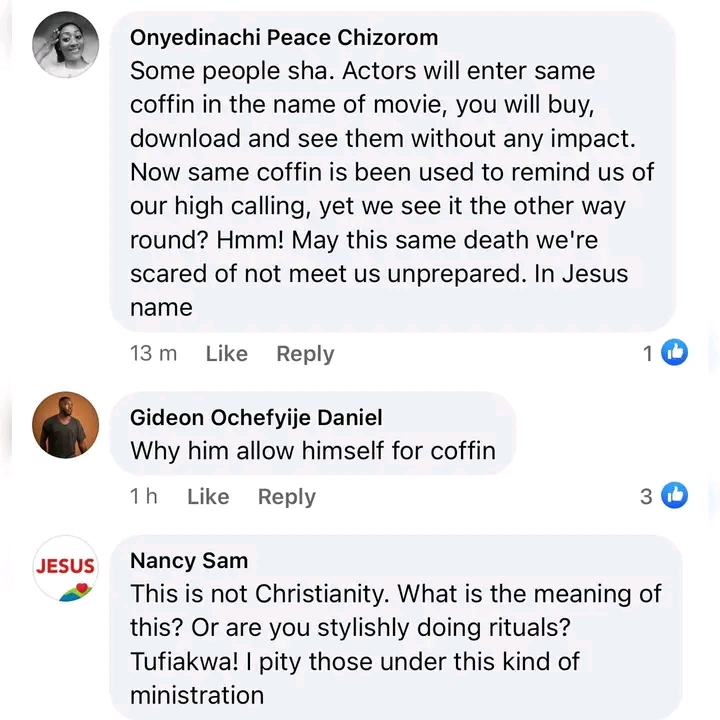Open the Onyedinachi Peace Chizorom name link
The width and height of the screenshot is (720, 720).
(284, 38)
